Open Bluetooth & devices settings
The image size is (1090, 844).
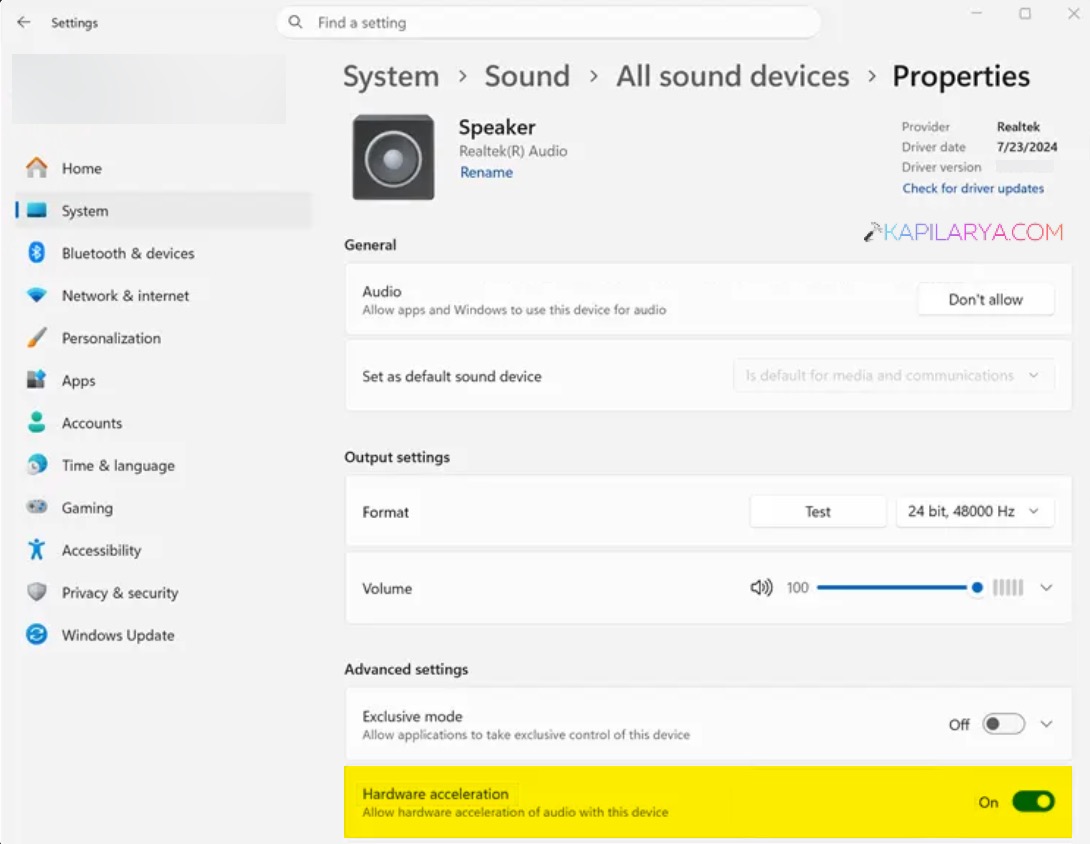point(163,252)
